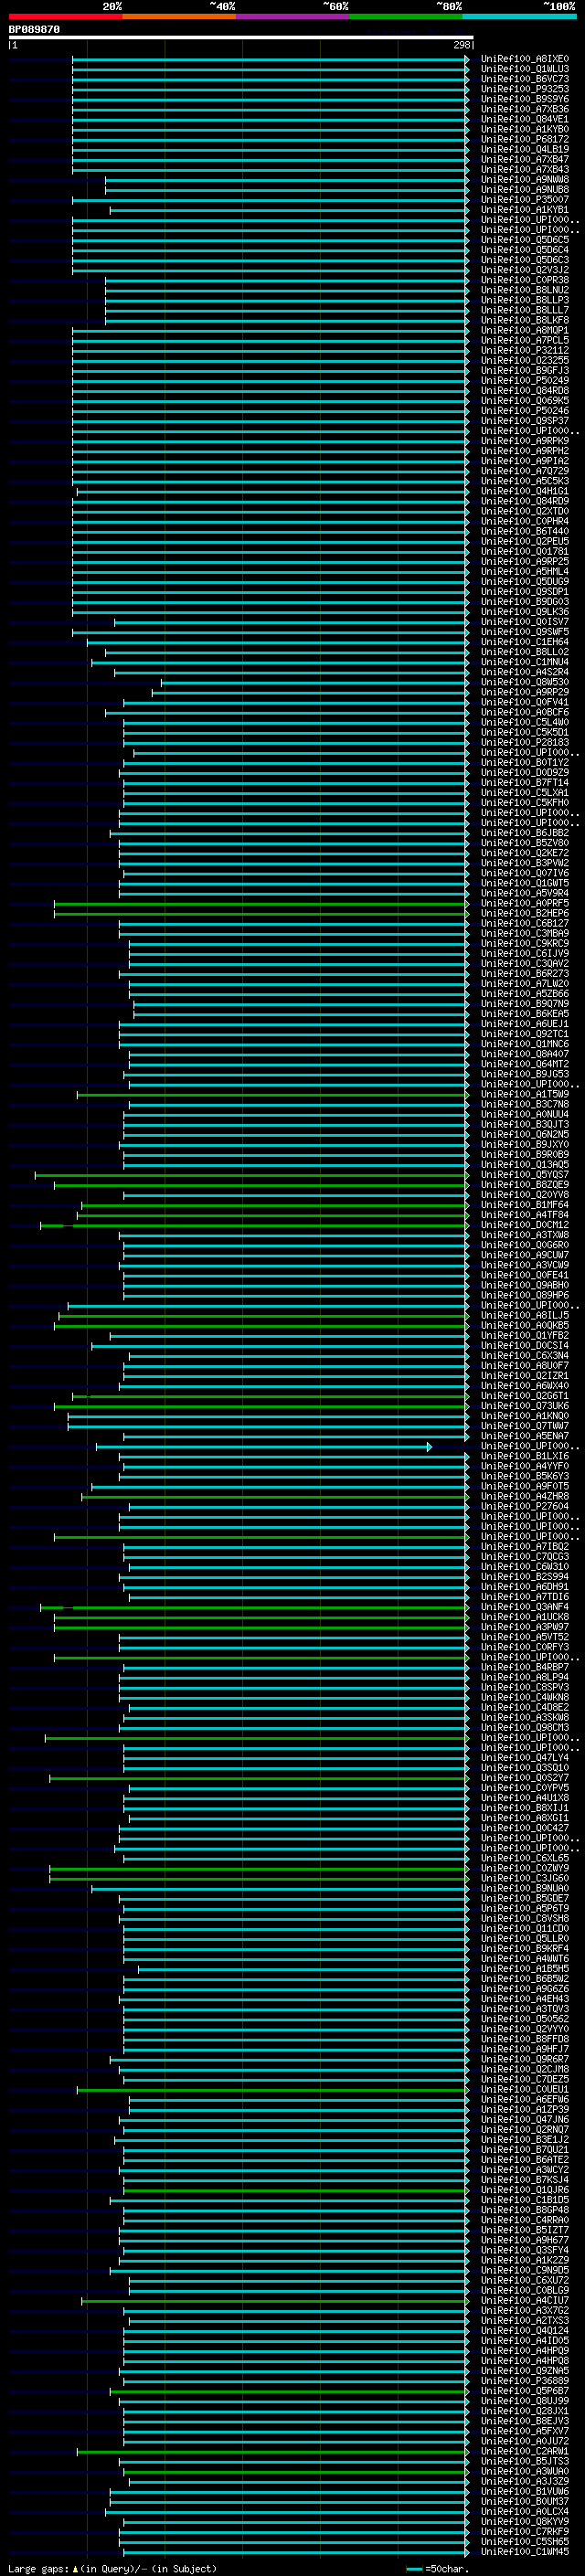
Task: Click the orange ~40% identity legend bar
Action: 179,16
